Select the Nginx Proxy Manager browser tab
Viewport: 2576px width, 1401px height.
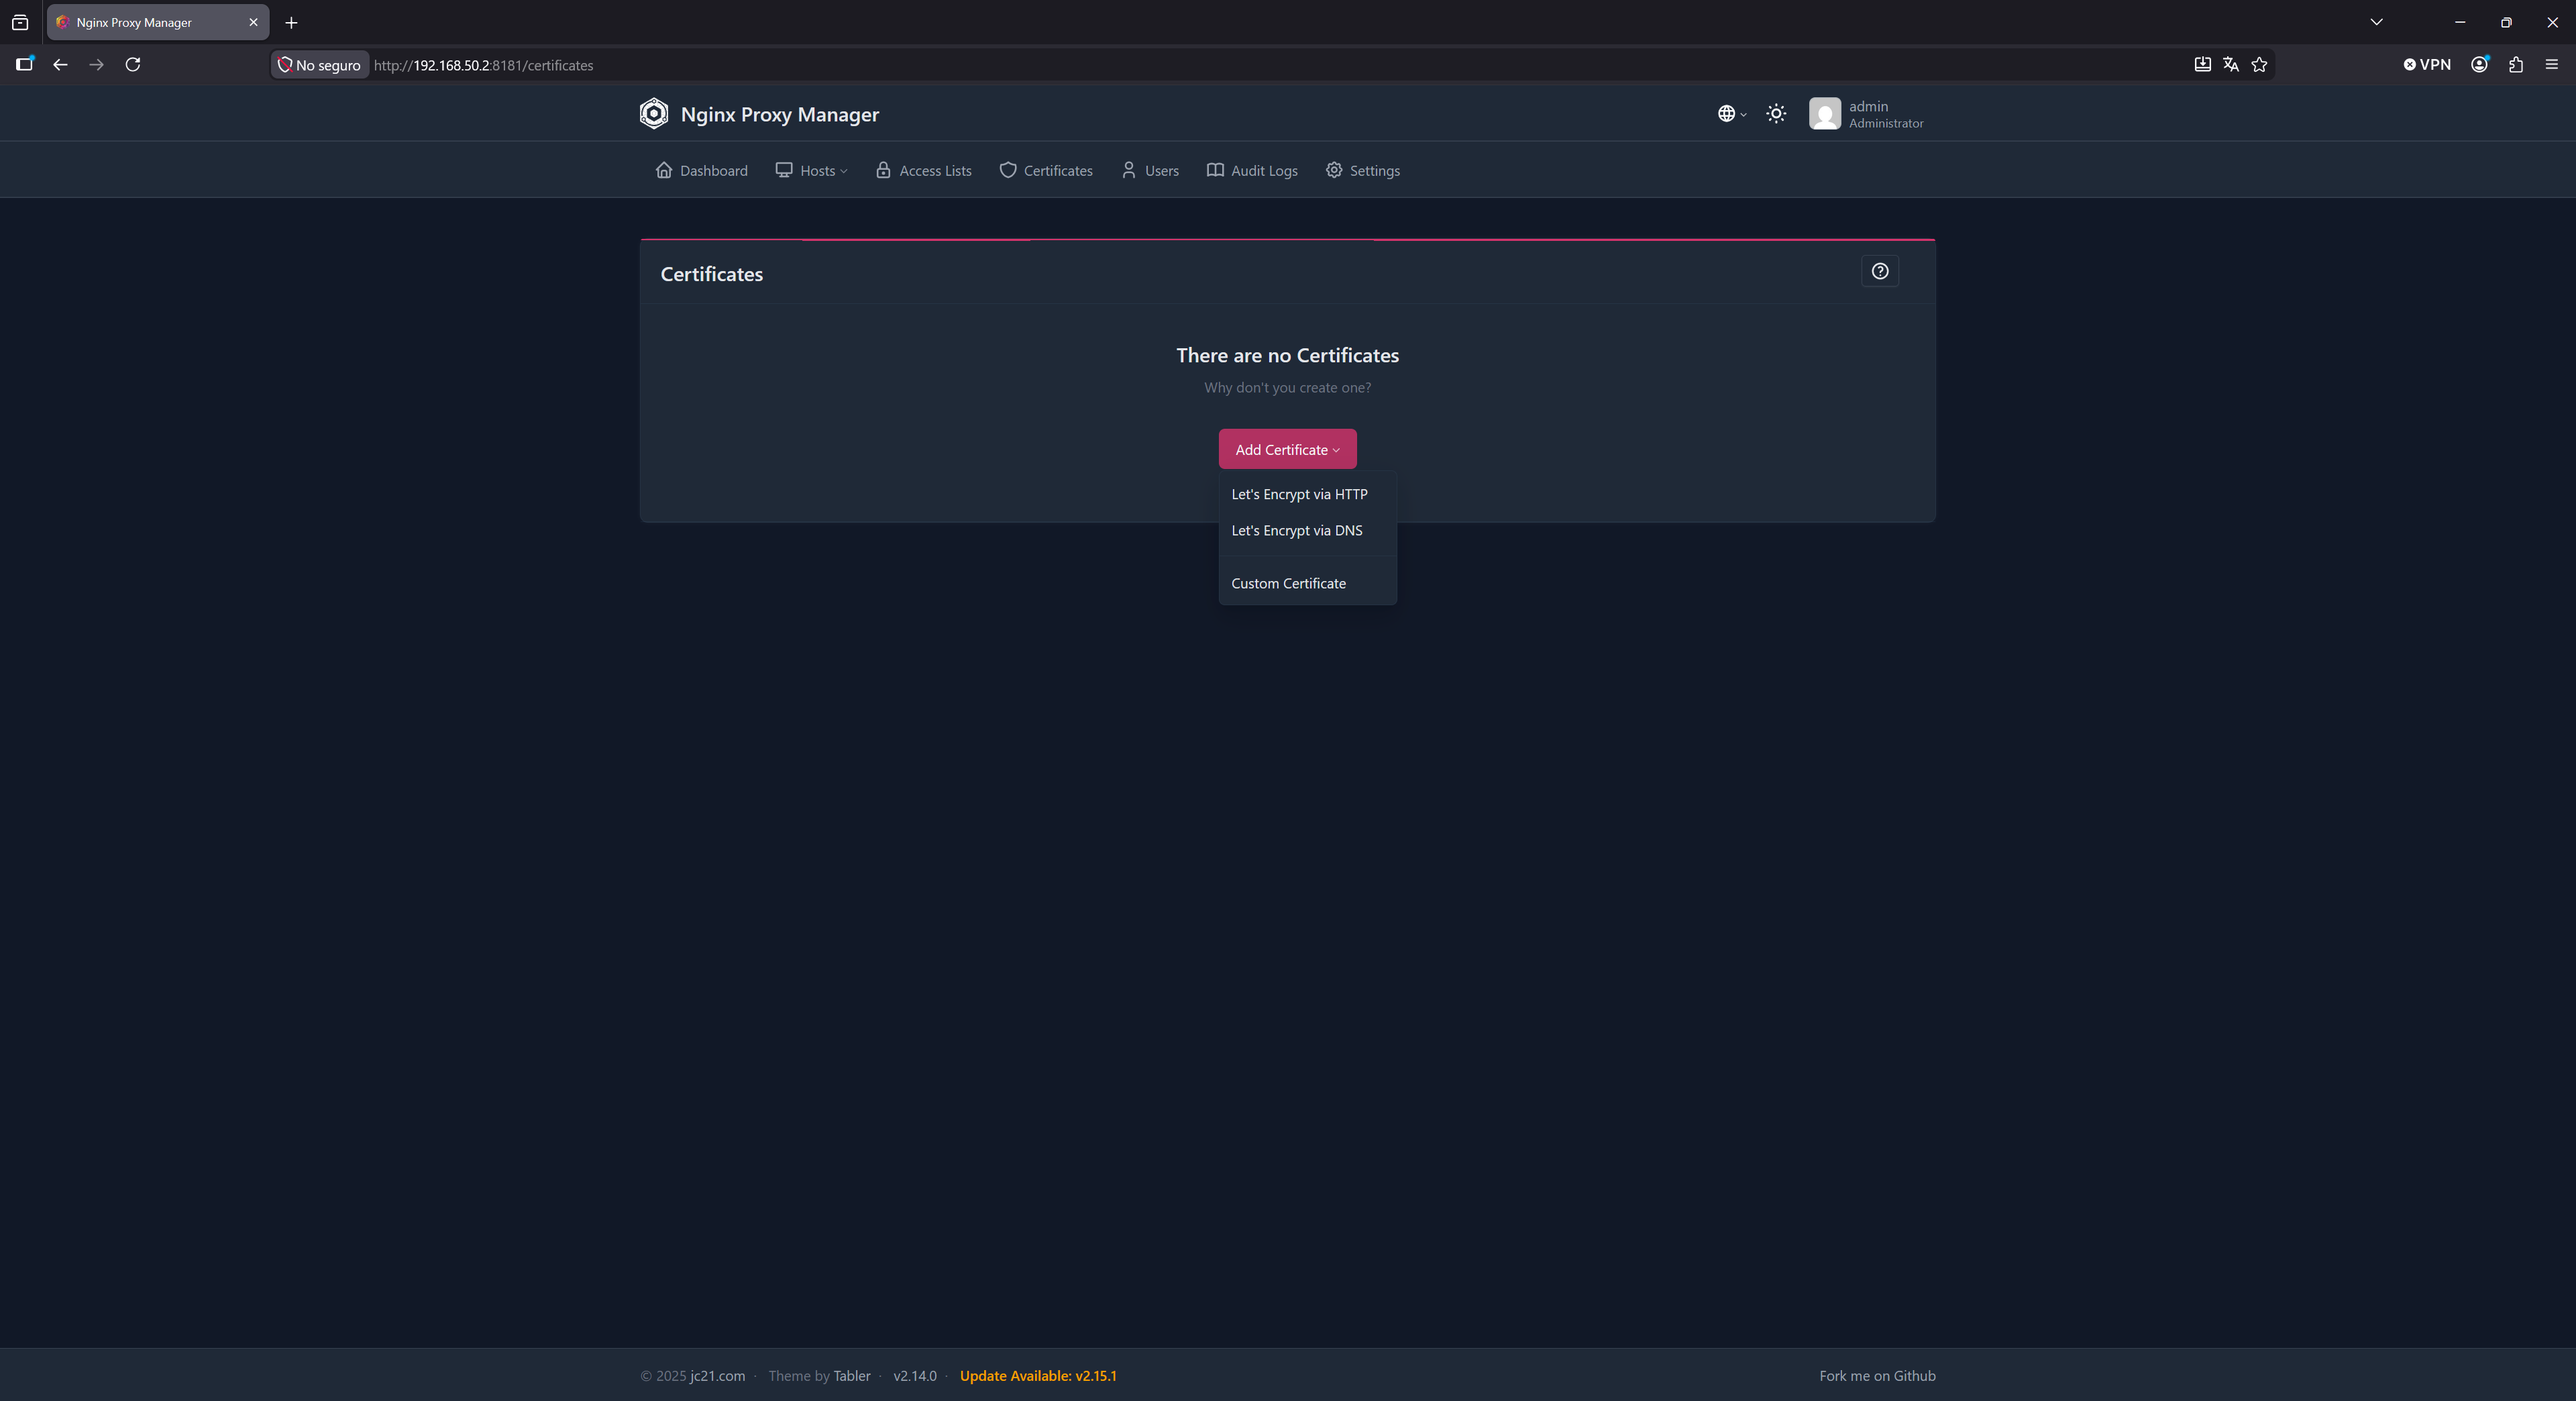(x=157, y=23)
